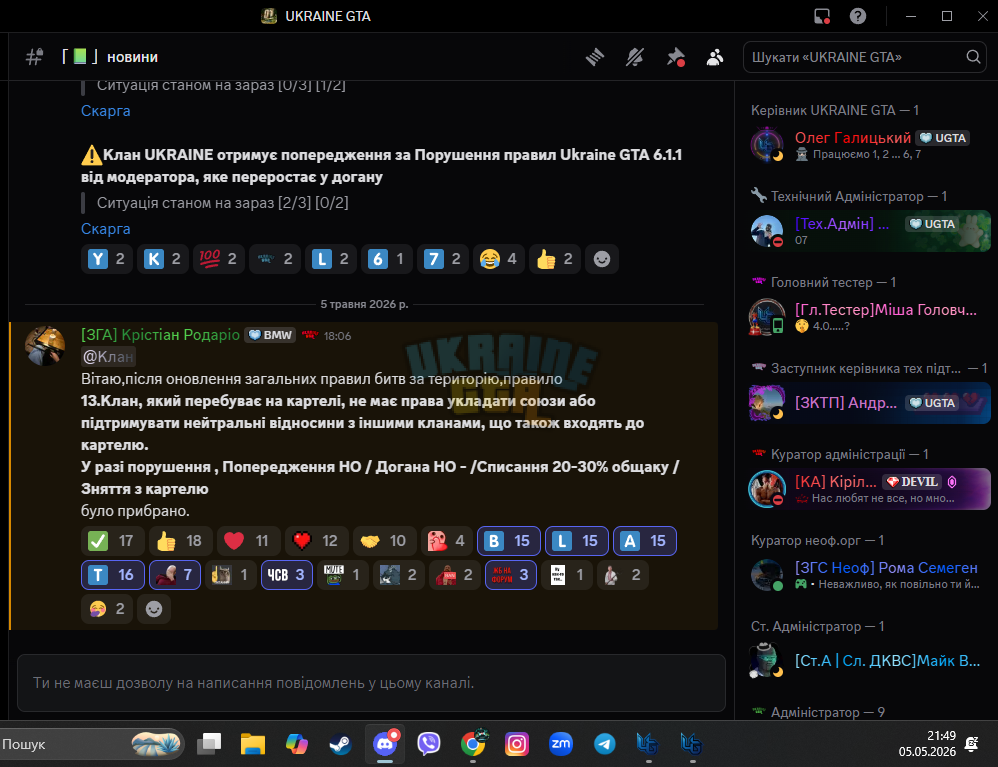Open pinned messages pin icon
Viewport: 998px width, 767px height.
675,57
